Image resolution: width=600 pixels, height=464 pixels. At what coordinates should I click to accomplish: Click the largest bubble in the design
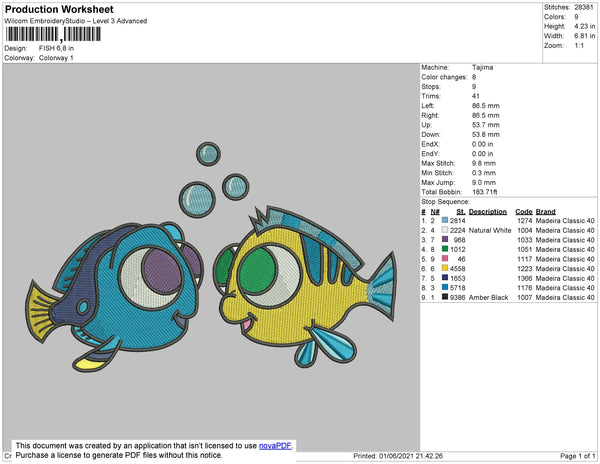[197, 200]
